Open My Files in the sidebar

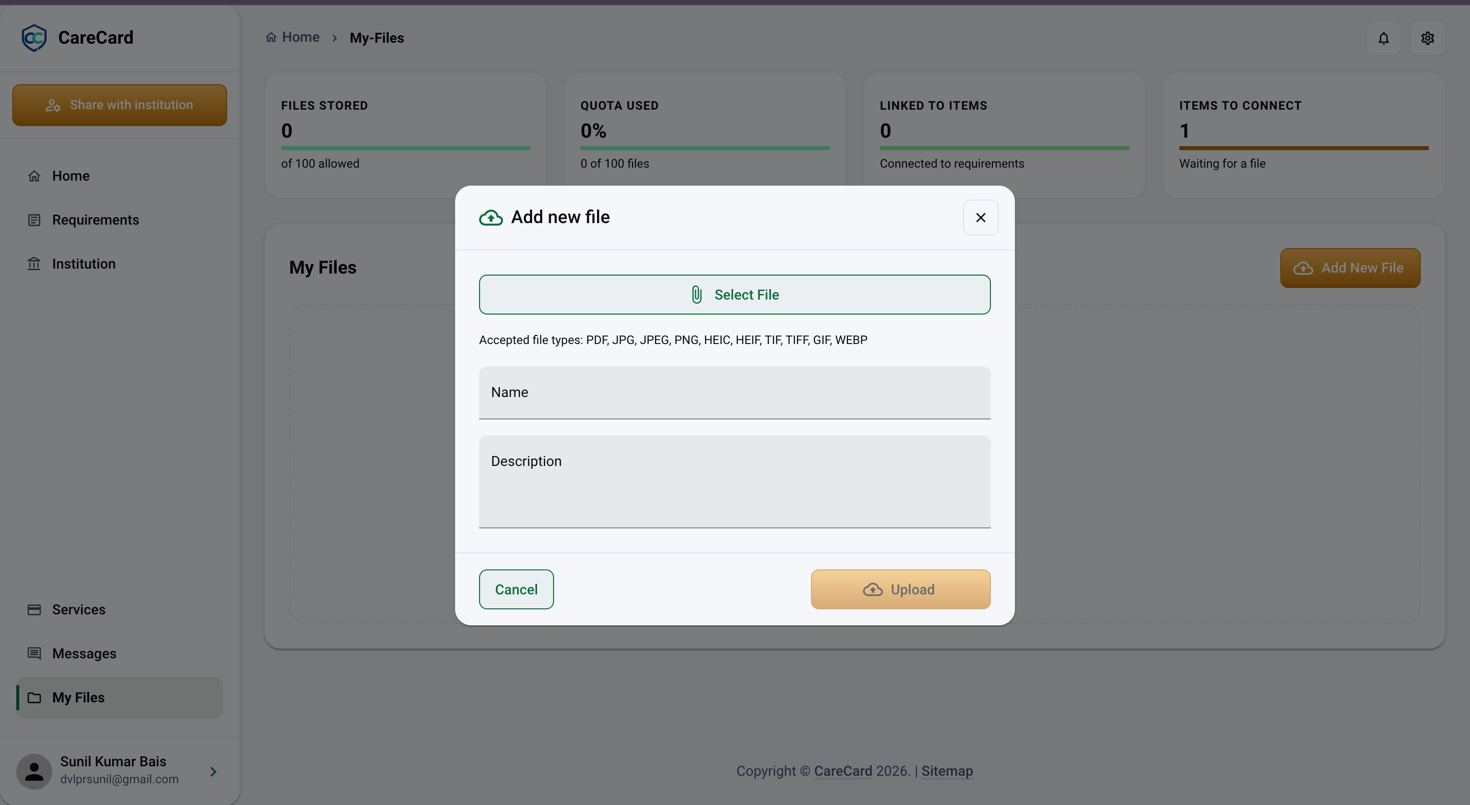coord(120,698)
